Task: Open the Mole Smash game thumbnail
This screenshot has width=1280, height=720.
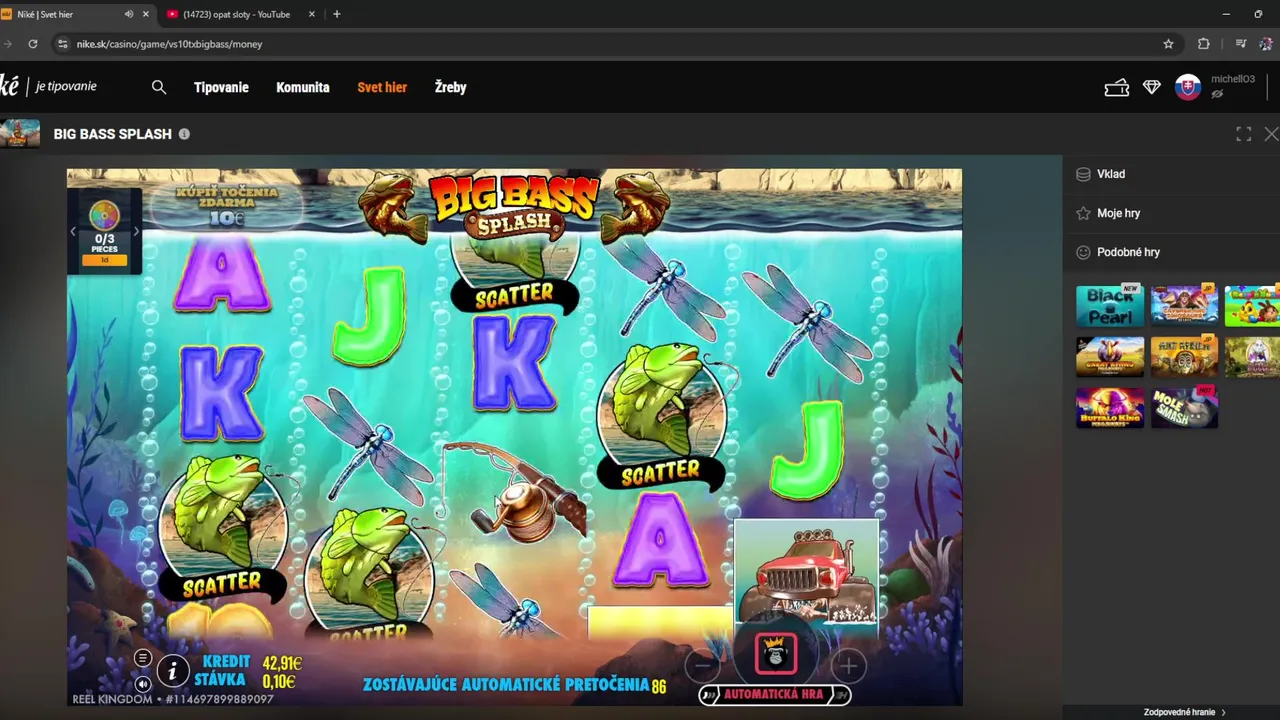Action: [1185, 407]
